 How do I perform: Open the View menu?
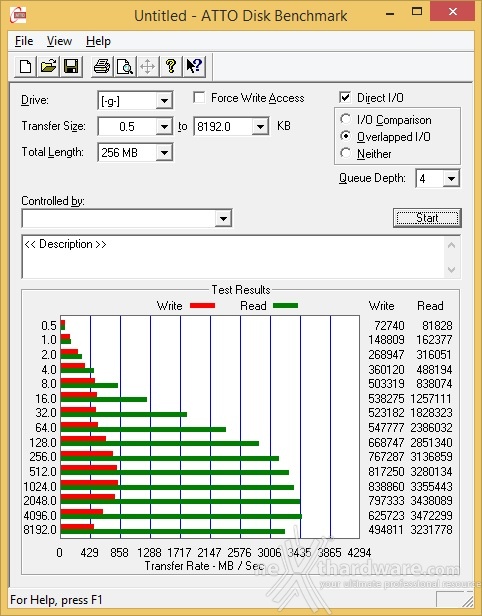[x=59, y=41]
